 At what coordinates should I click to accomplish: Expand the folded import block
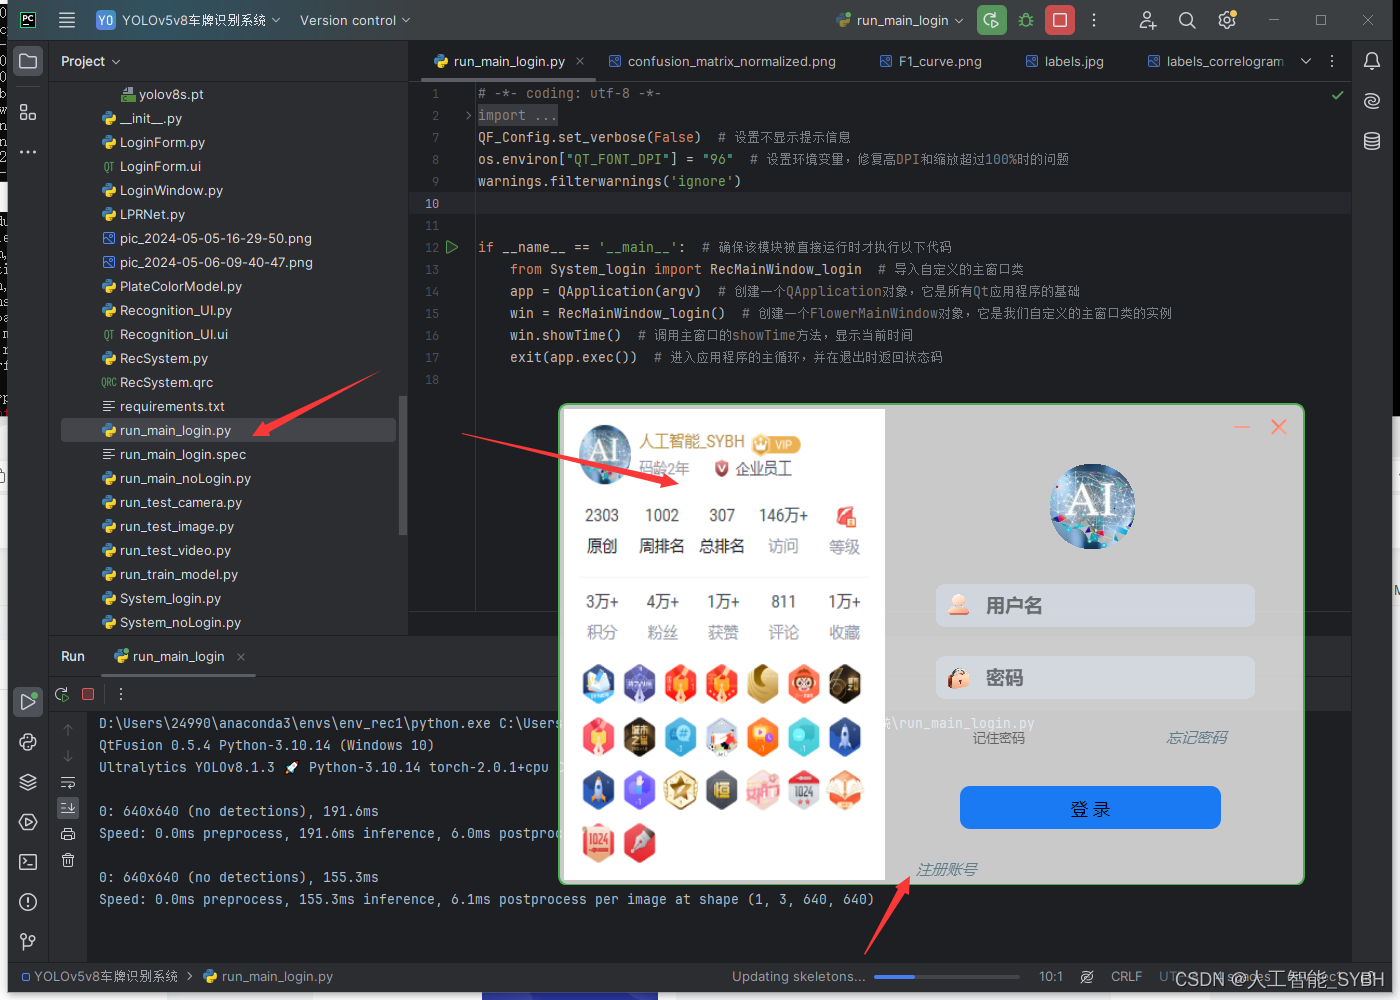[468, 116]
